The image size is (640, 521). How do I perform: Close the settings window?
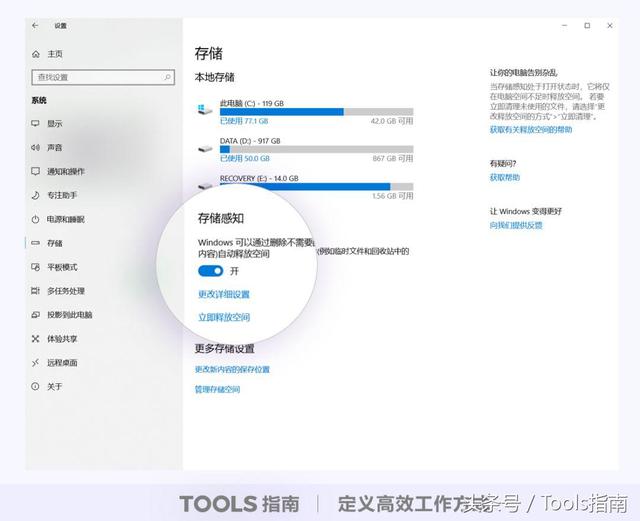(610, 25)
